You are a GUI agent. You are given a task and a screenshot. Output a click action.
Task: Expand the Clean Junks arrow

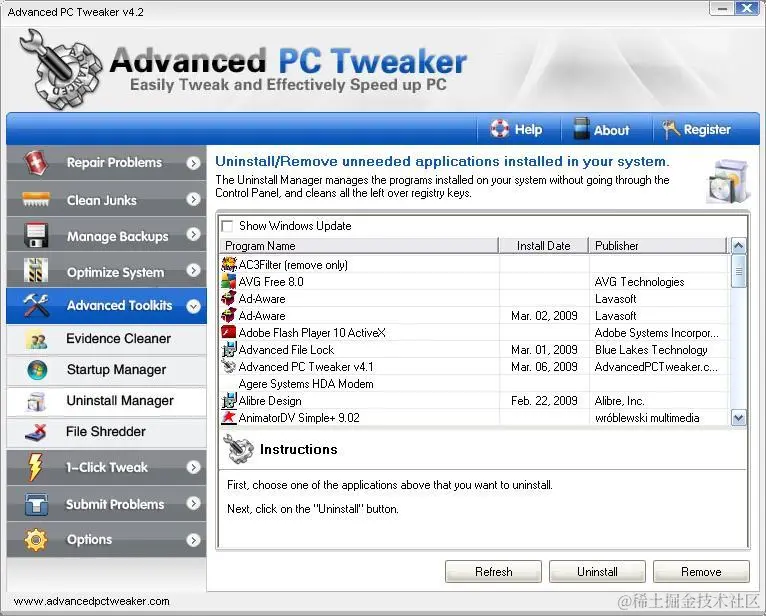pyautogui.click(x=193, y=199)
